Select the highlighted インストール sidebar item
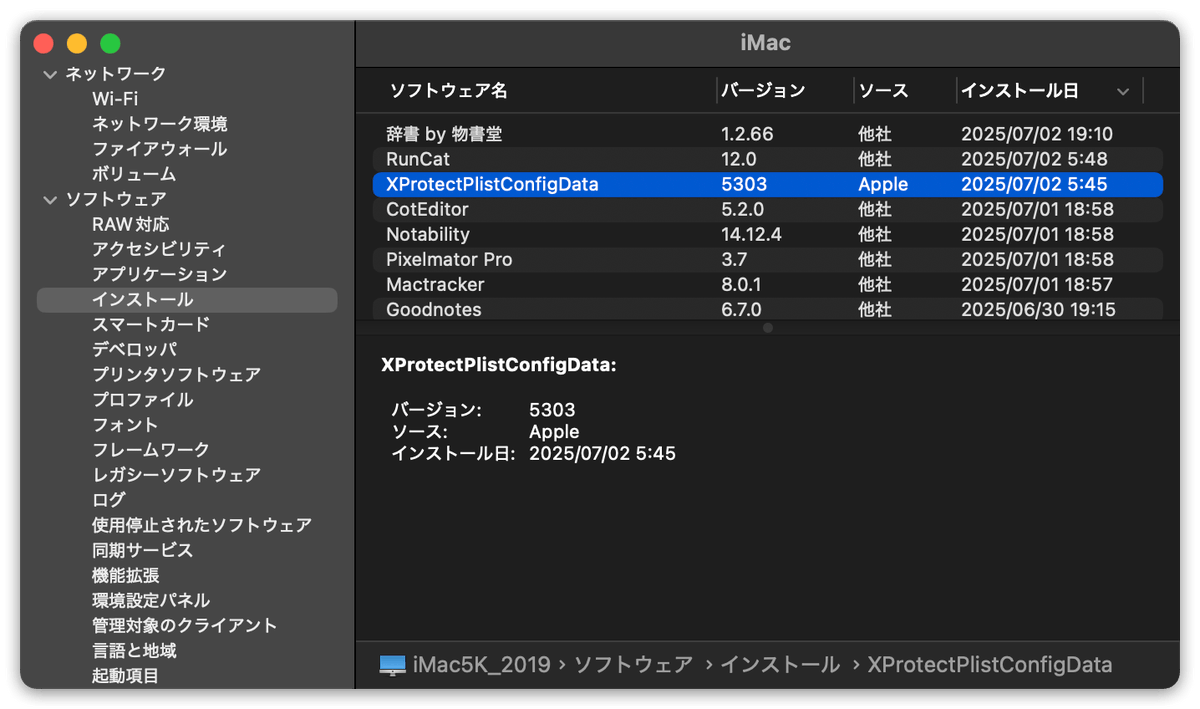 pyautogui.click(x=187, y=300)
